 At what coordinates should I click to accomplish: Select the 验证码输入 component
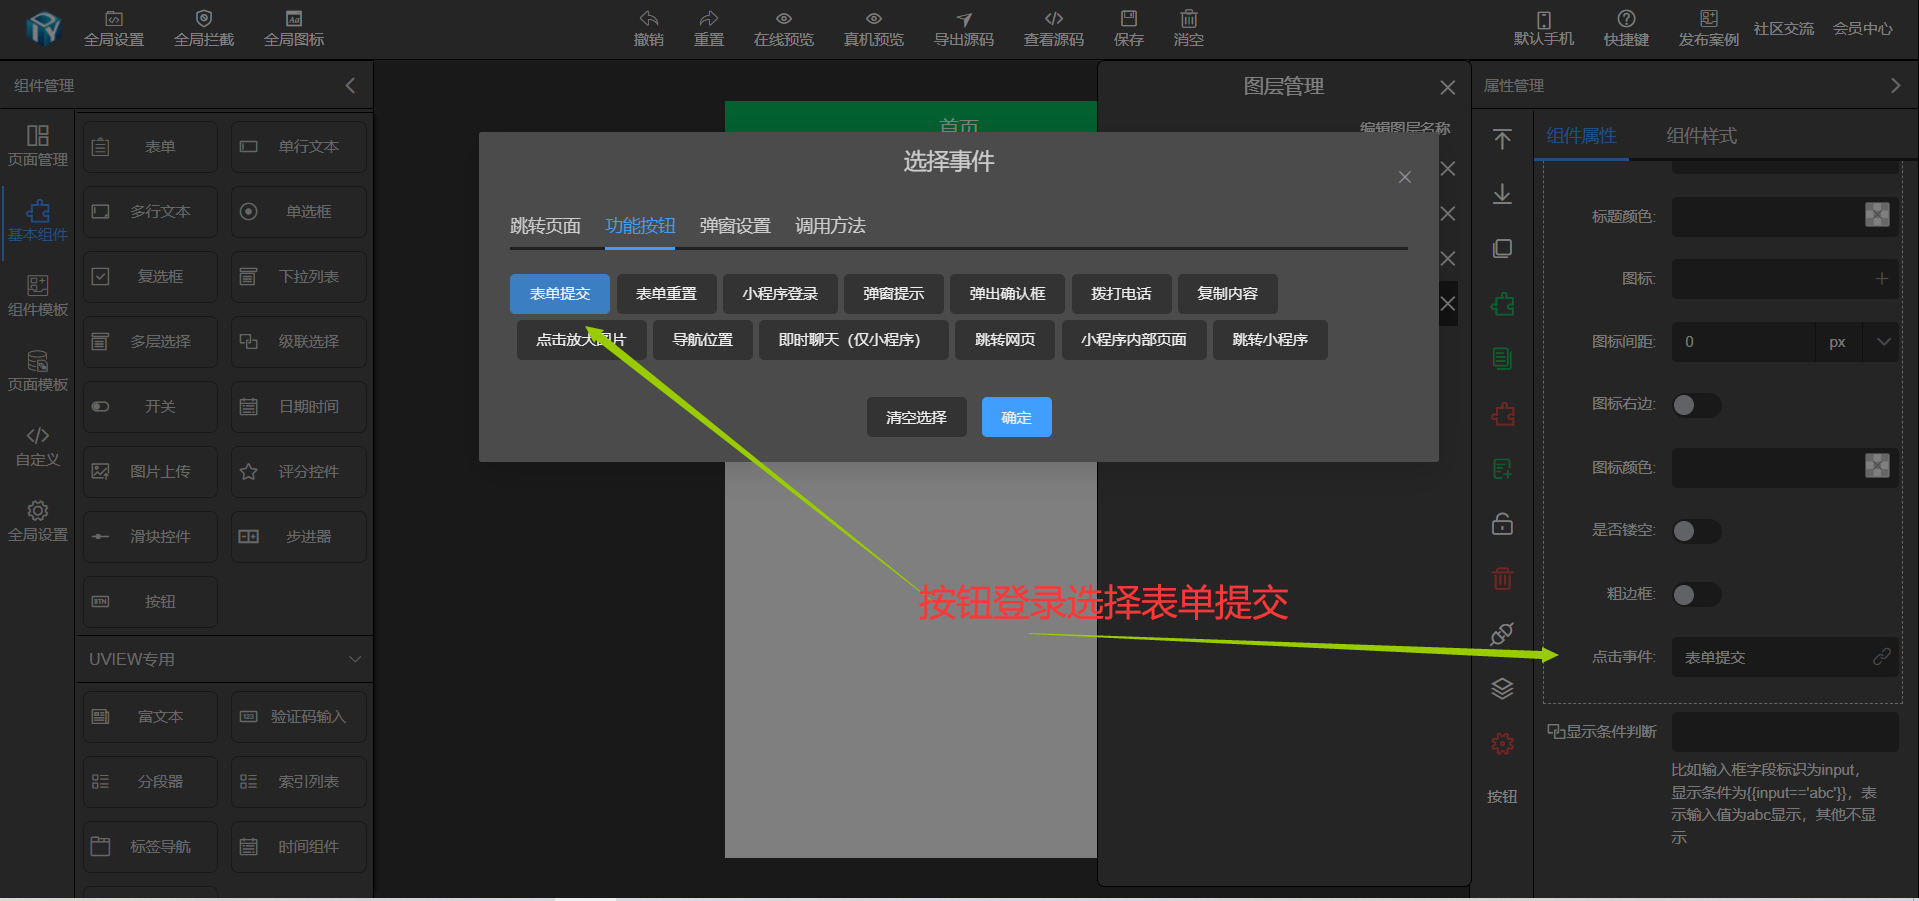298,717
